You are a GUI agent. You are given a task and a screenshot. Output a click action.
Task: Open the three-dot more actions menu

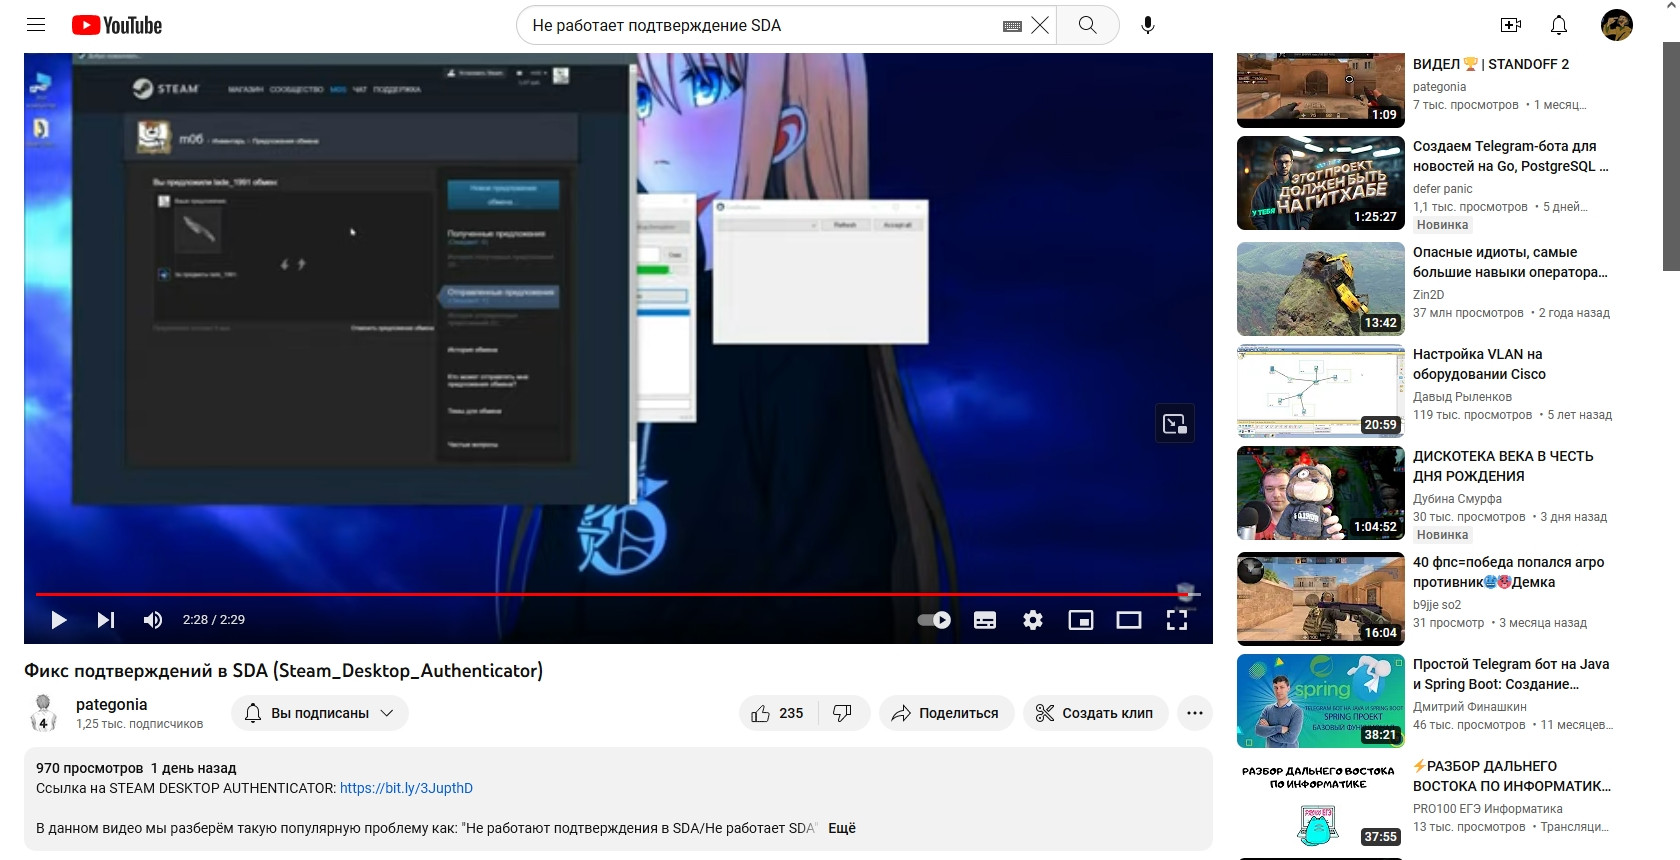(1195, 713)
